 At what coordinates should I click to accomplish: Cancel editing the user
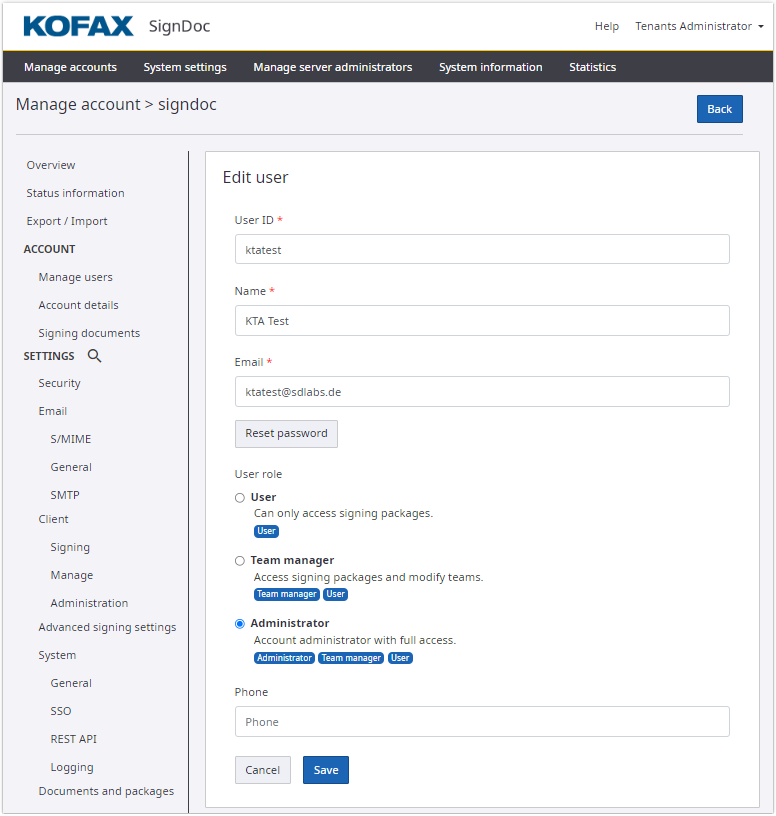(263, 770)
